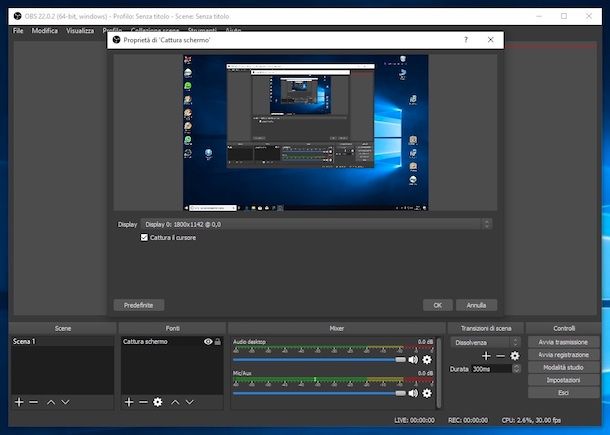610x435 pixels.
Task: Open the Visualizza menu
Action: (80, 31)
